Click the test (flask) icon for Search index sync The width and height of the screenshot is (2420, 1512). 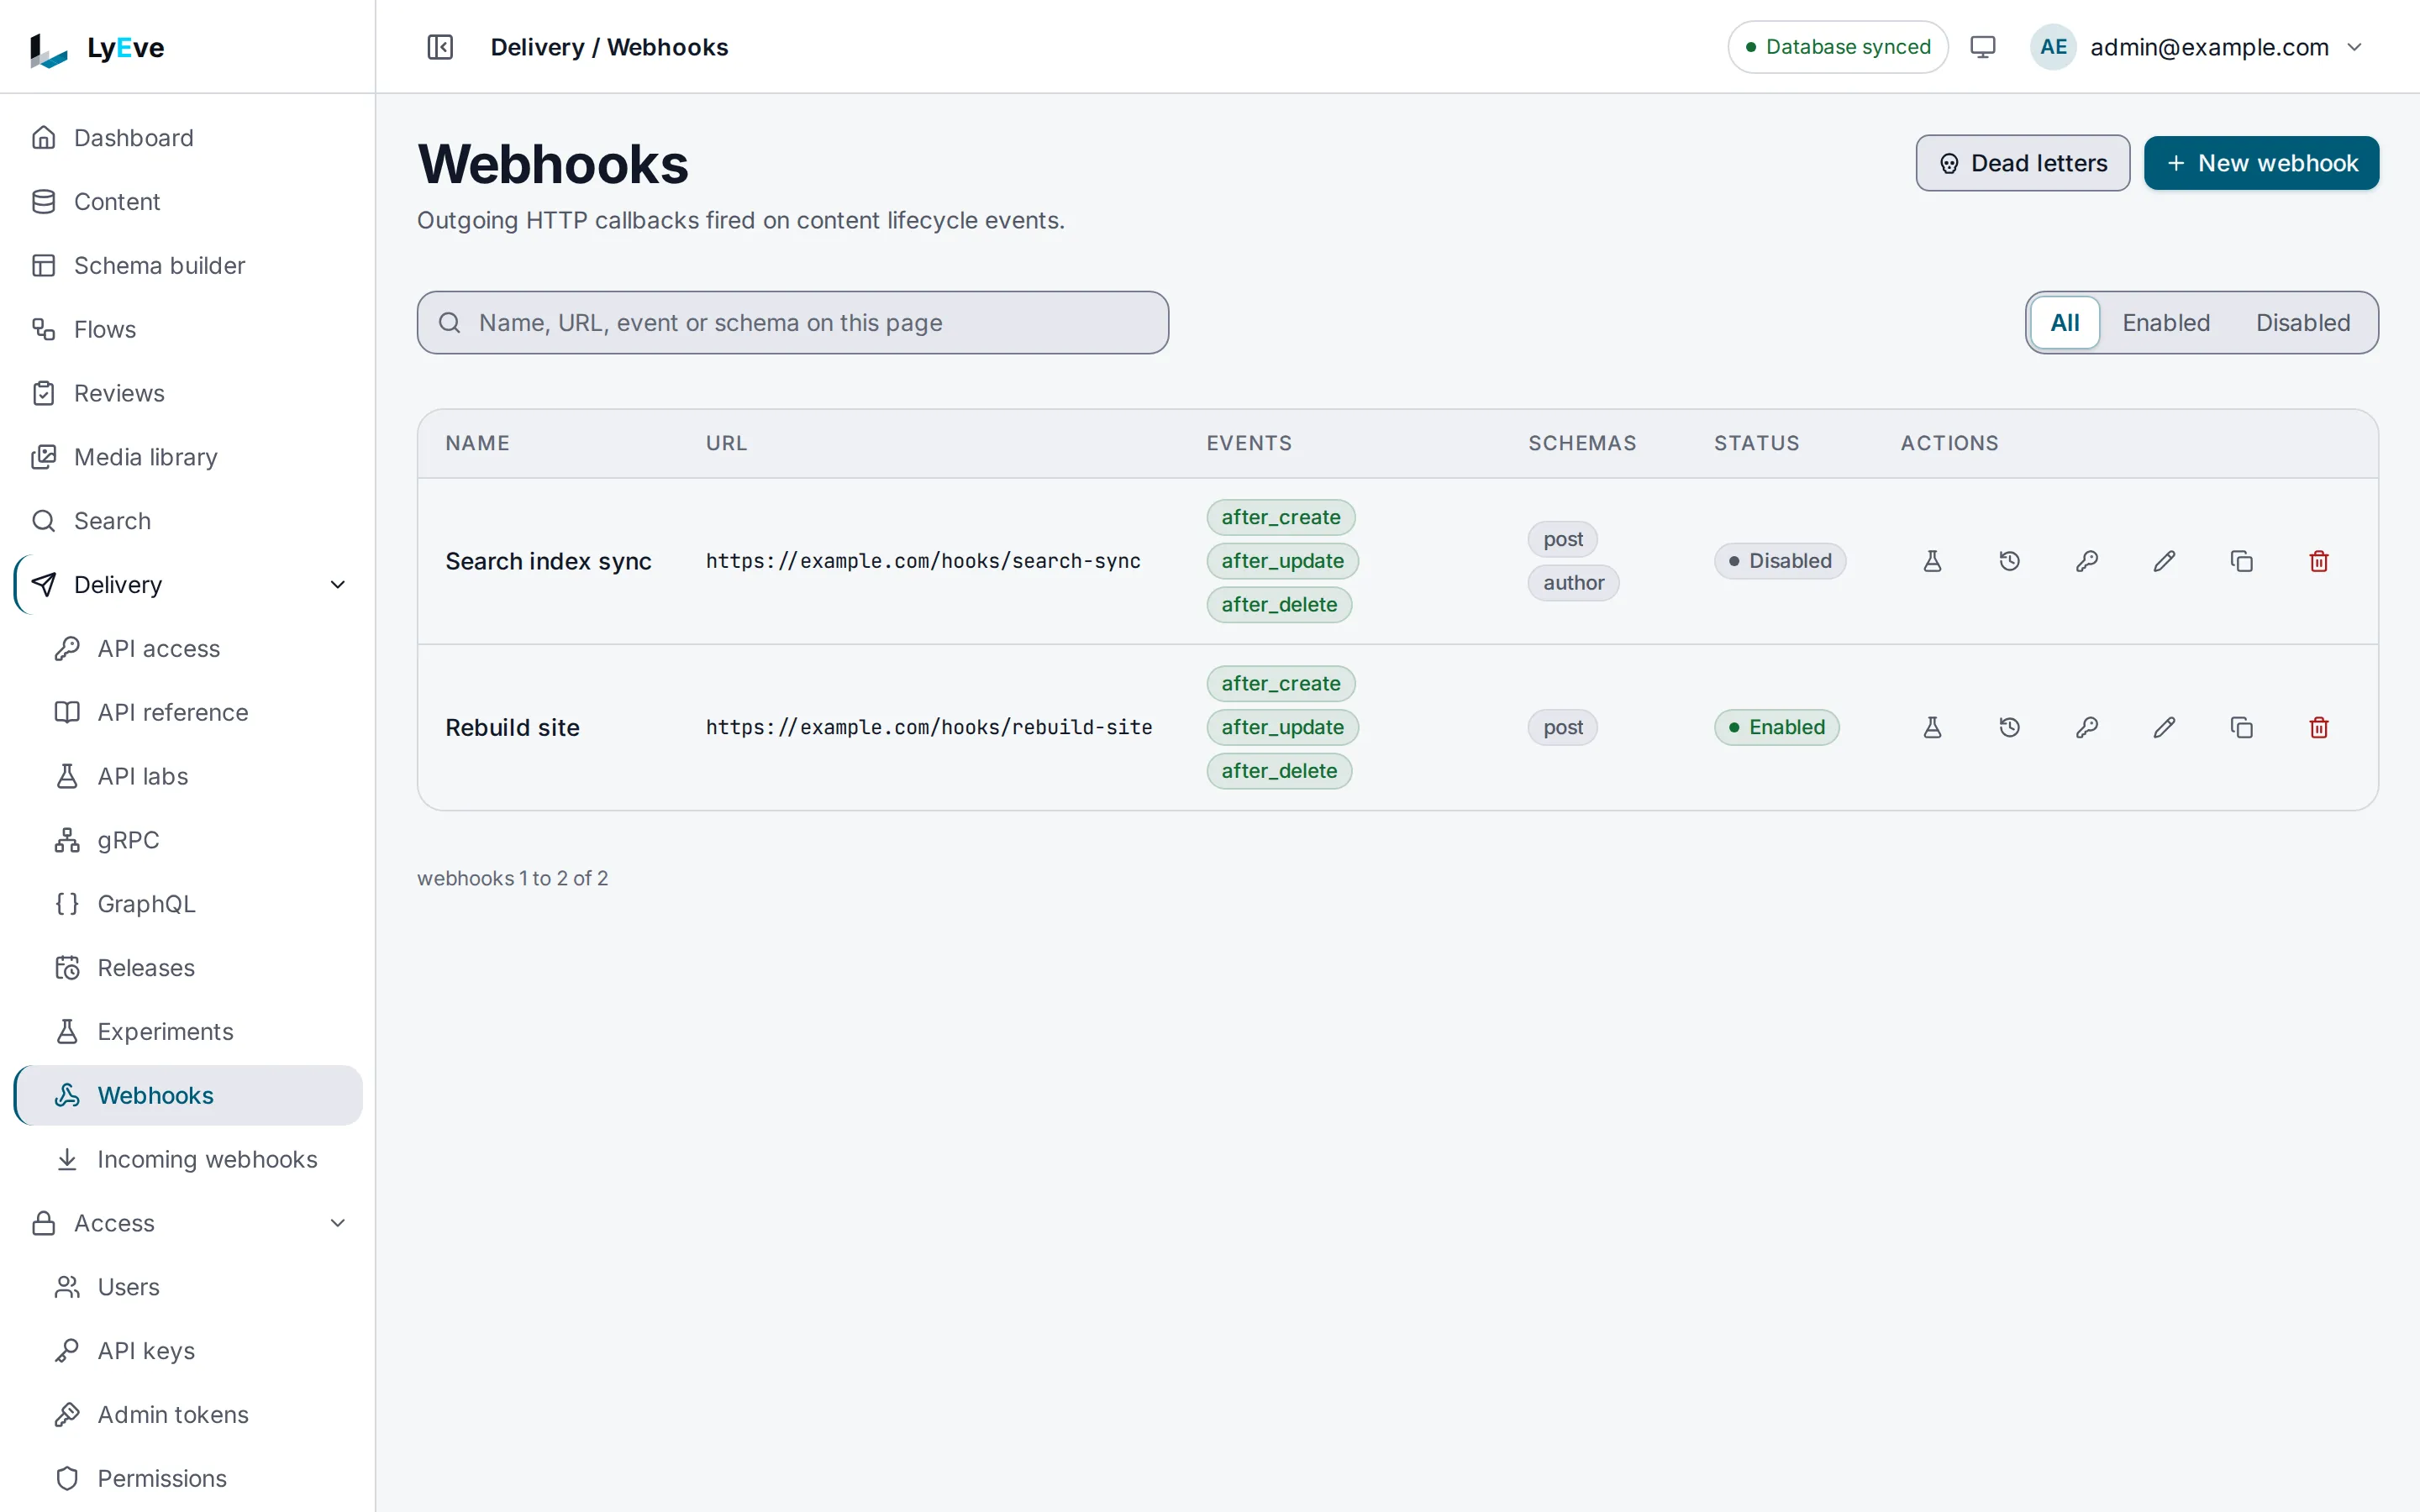[1932, 561]
